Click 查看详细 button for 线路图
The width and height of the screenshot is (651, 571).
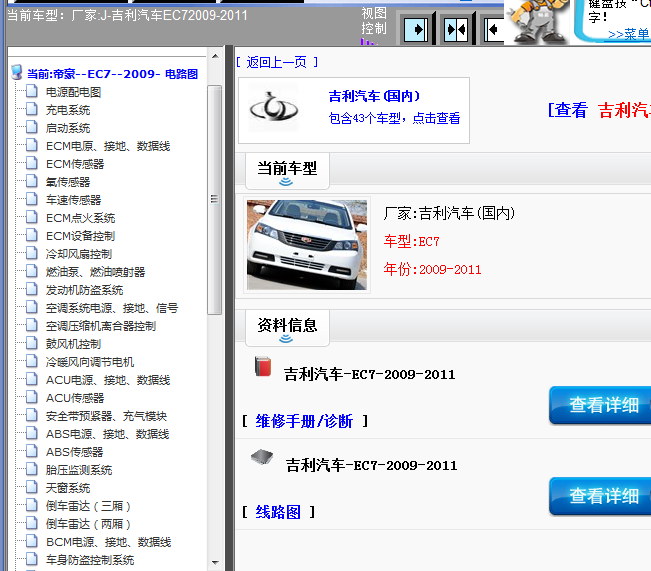point(600,496)
